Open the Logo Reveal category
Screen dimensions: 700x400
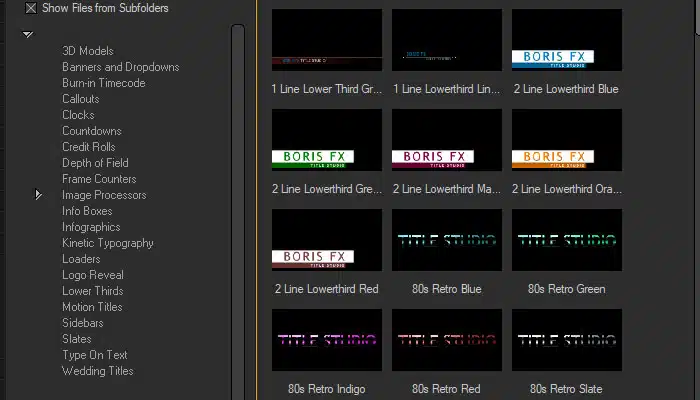click(93, 275)
